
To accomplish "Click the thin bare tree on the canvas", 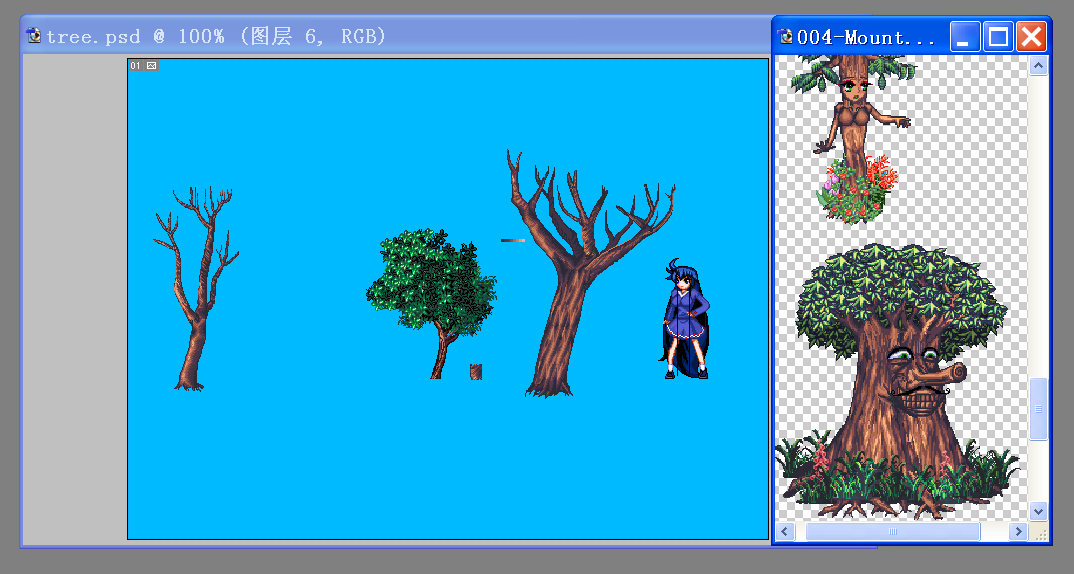I will pyautogui.click(x=196, y=288).
